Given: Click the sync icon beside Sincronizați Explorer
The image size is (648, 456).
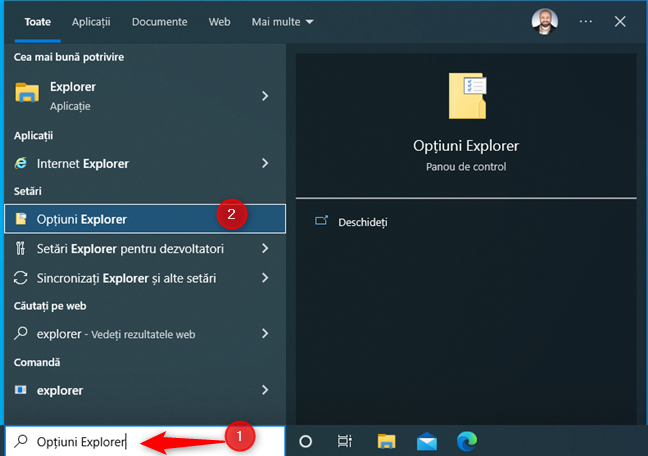Looking at the screenshot, I should coord(20,278).
